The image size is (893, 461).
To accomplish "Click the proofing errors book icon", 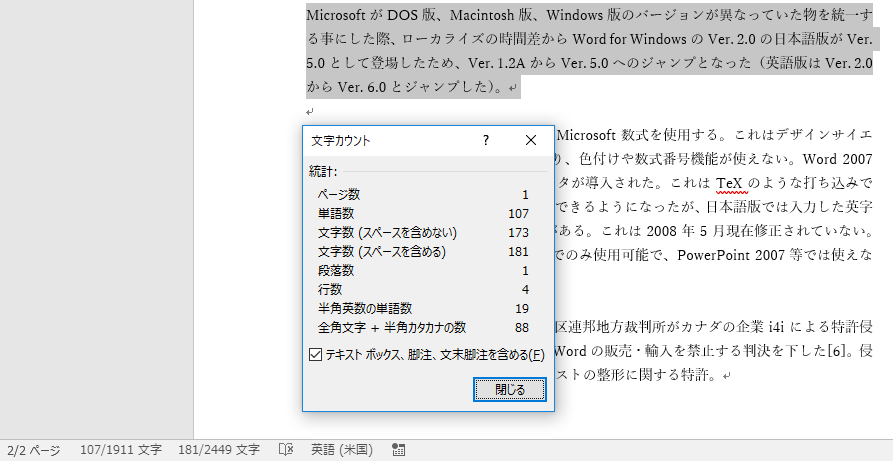I will click(286, 450).
